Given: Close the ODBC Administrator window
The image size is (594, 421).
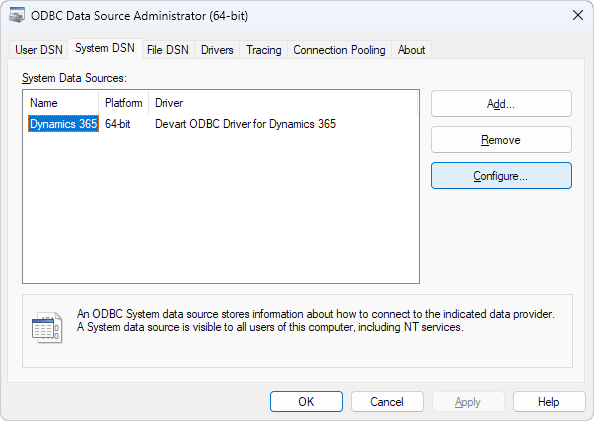Looking at the screenshot, I should click(x=578, y=16).
